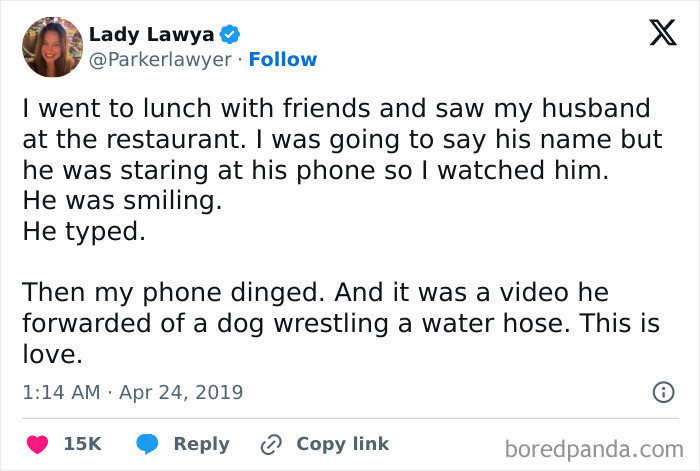This screenshot has width=700, height=471.
Task: Click the Copy link text
Action: 342,444
